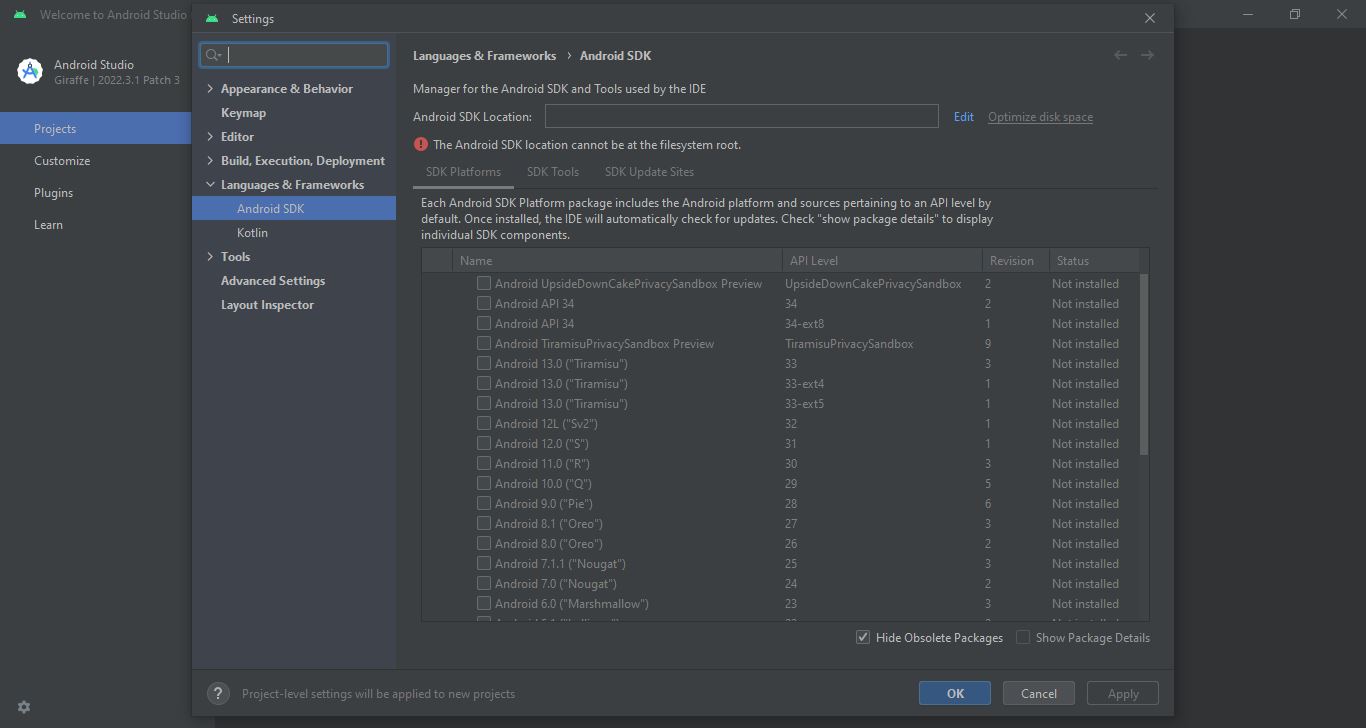Go back using the left navigation arrow
The image size is (1366, 728).
click(1120, 55)
